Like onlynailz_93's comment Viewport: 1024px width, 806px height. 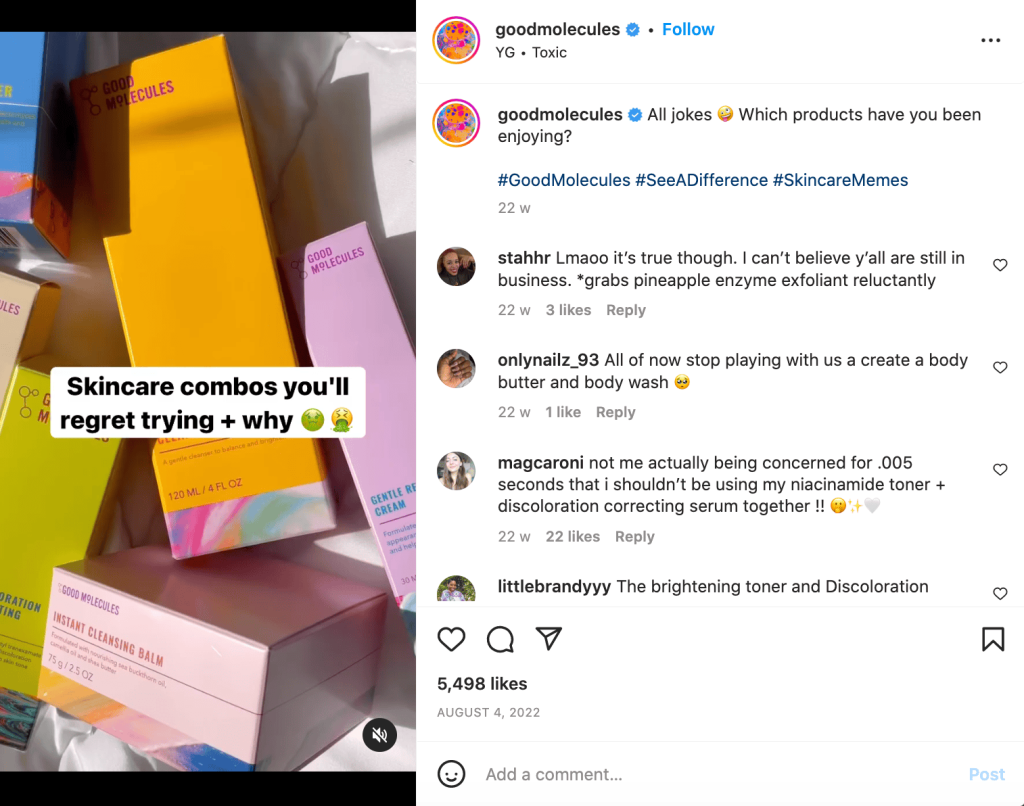coord(999,368)
